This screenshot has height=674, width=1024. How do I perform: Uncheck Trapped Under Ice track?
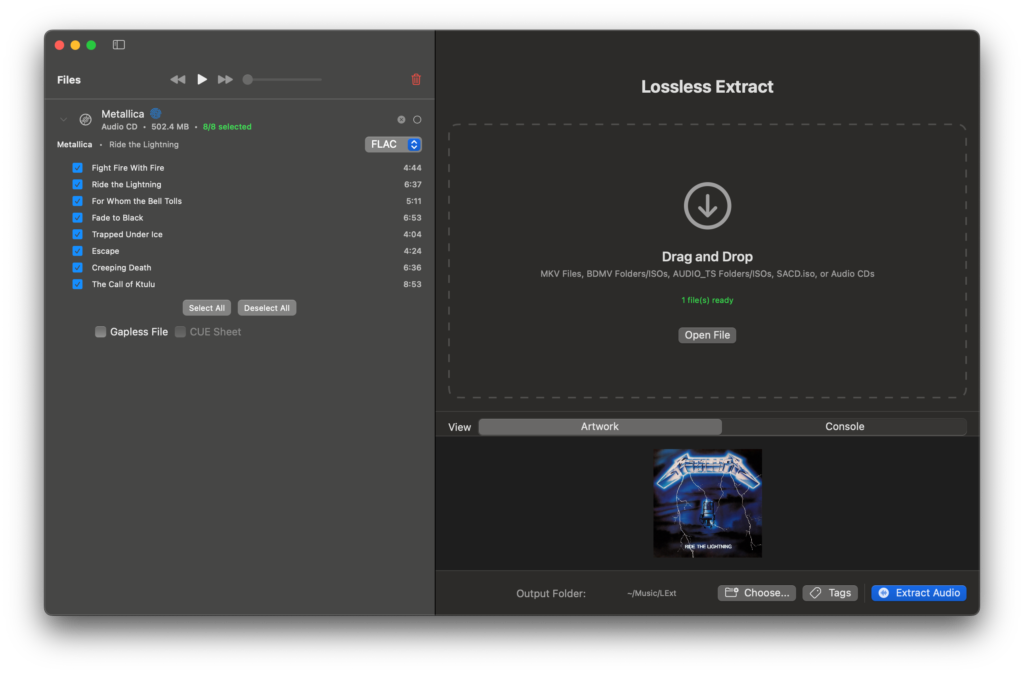coord(78,234)
